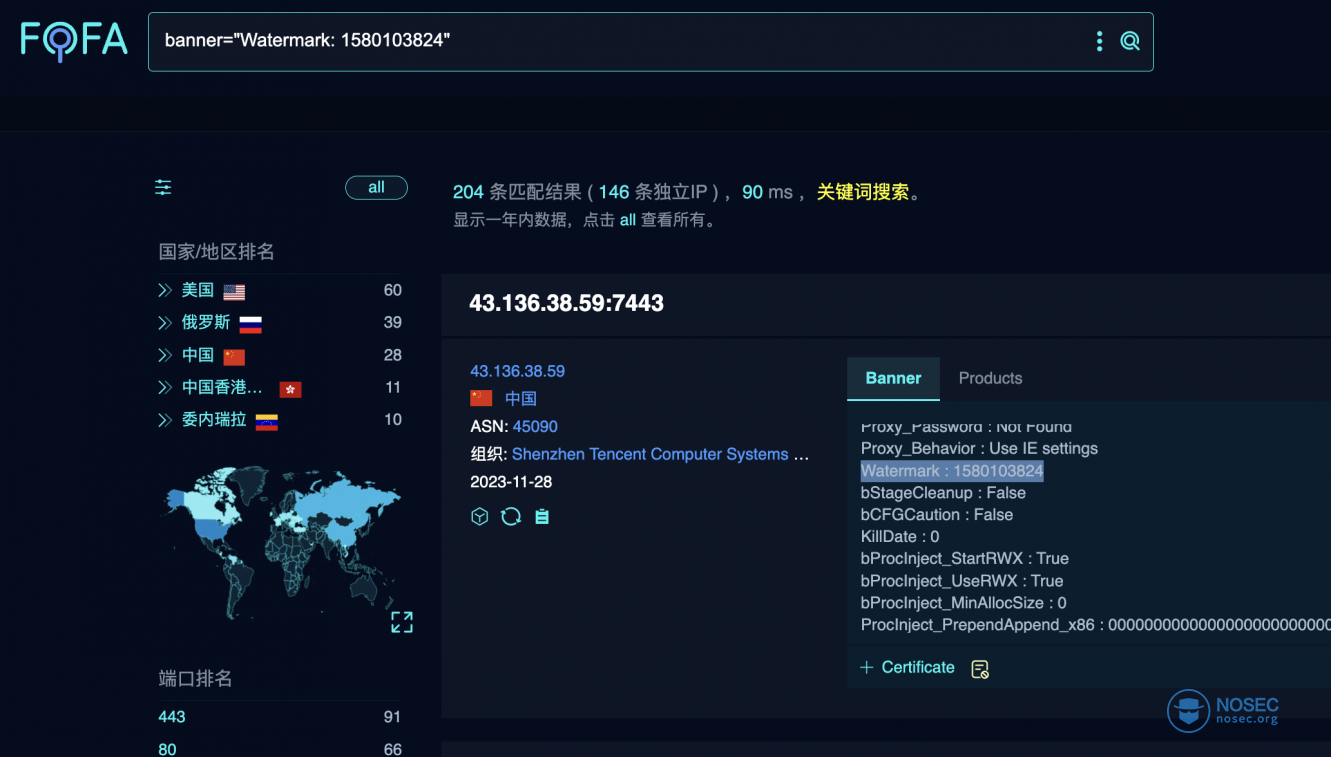Click the Shenzhen Tencent Computer Systems organization link

[650, 454]
